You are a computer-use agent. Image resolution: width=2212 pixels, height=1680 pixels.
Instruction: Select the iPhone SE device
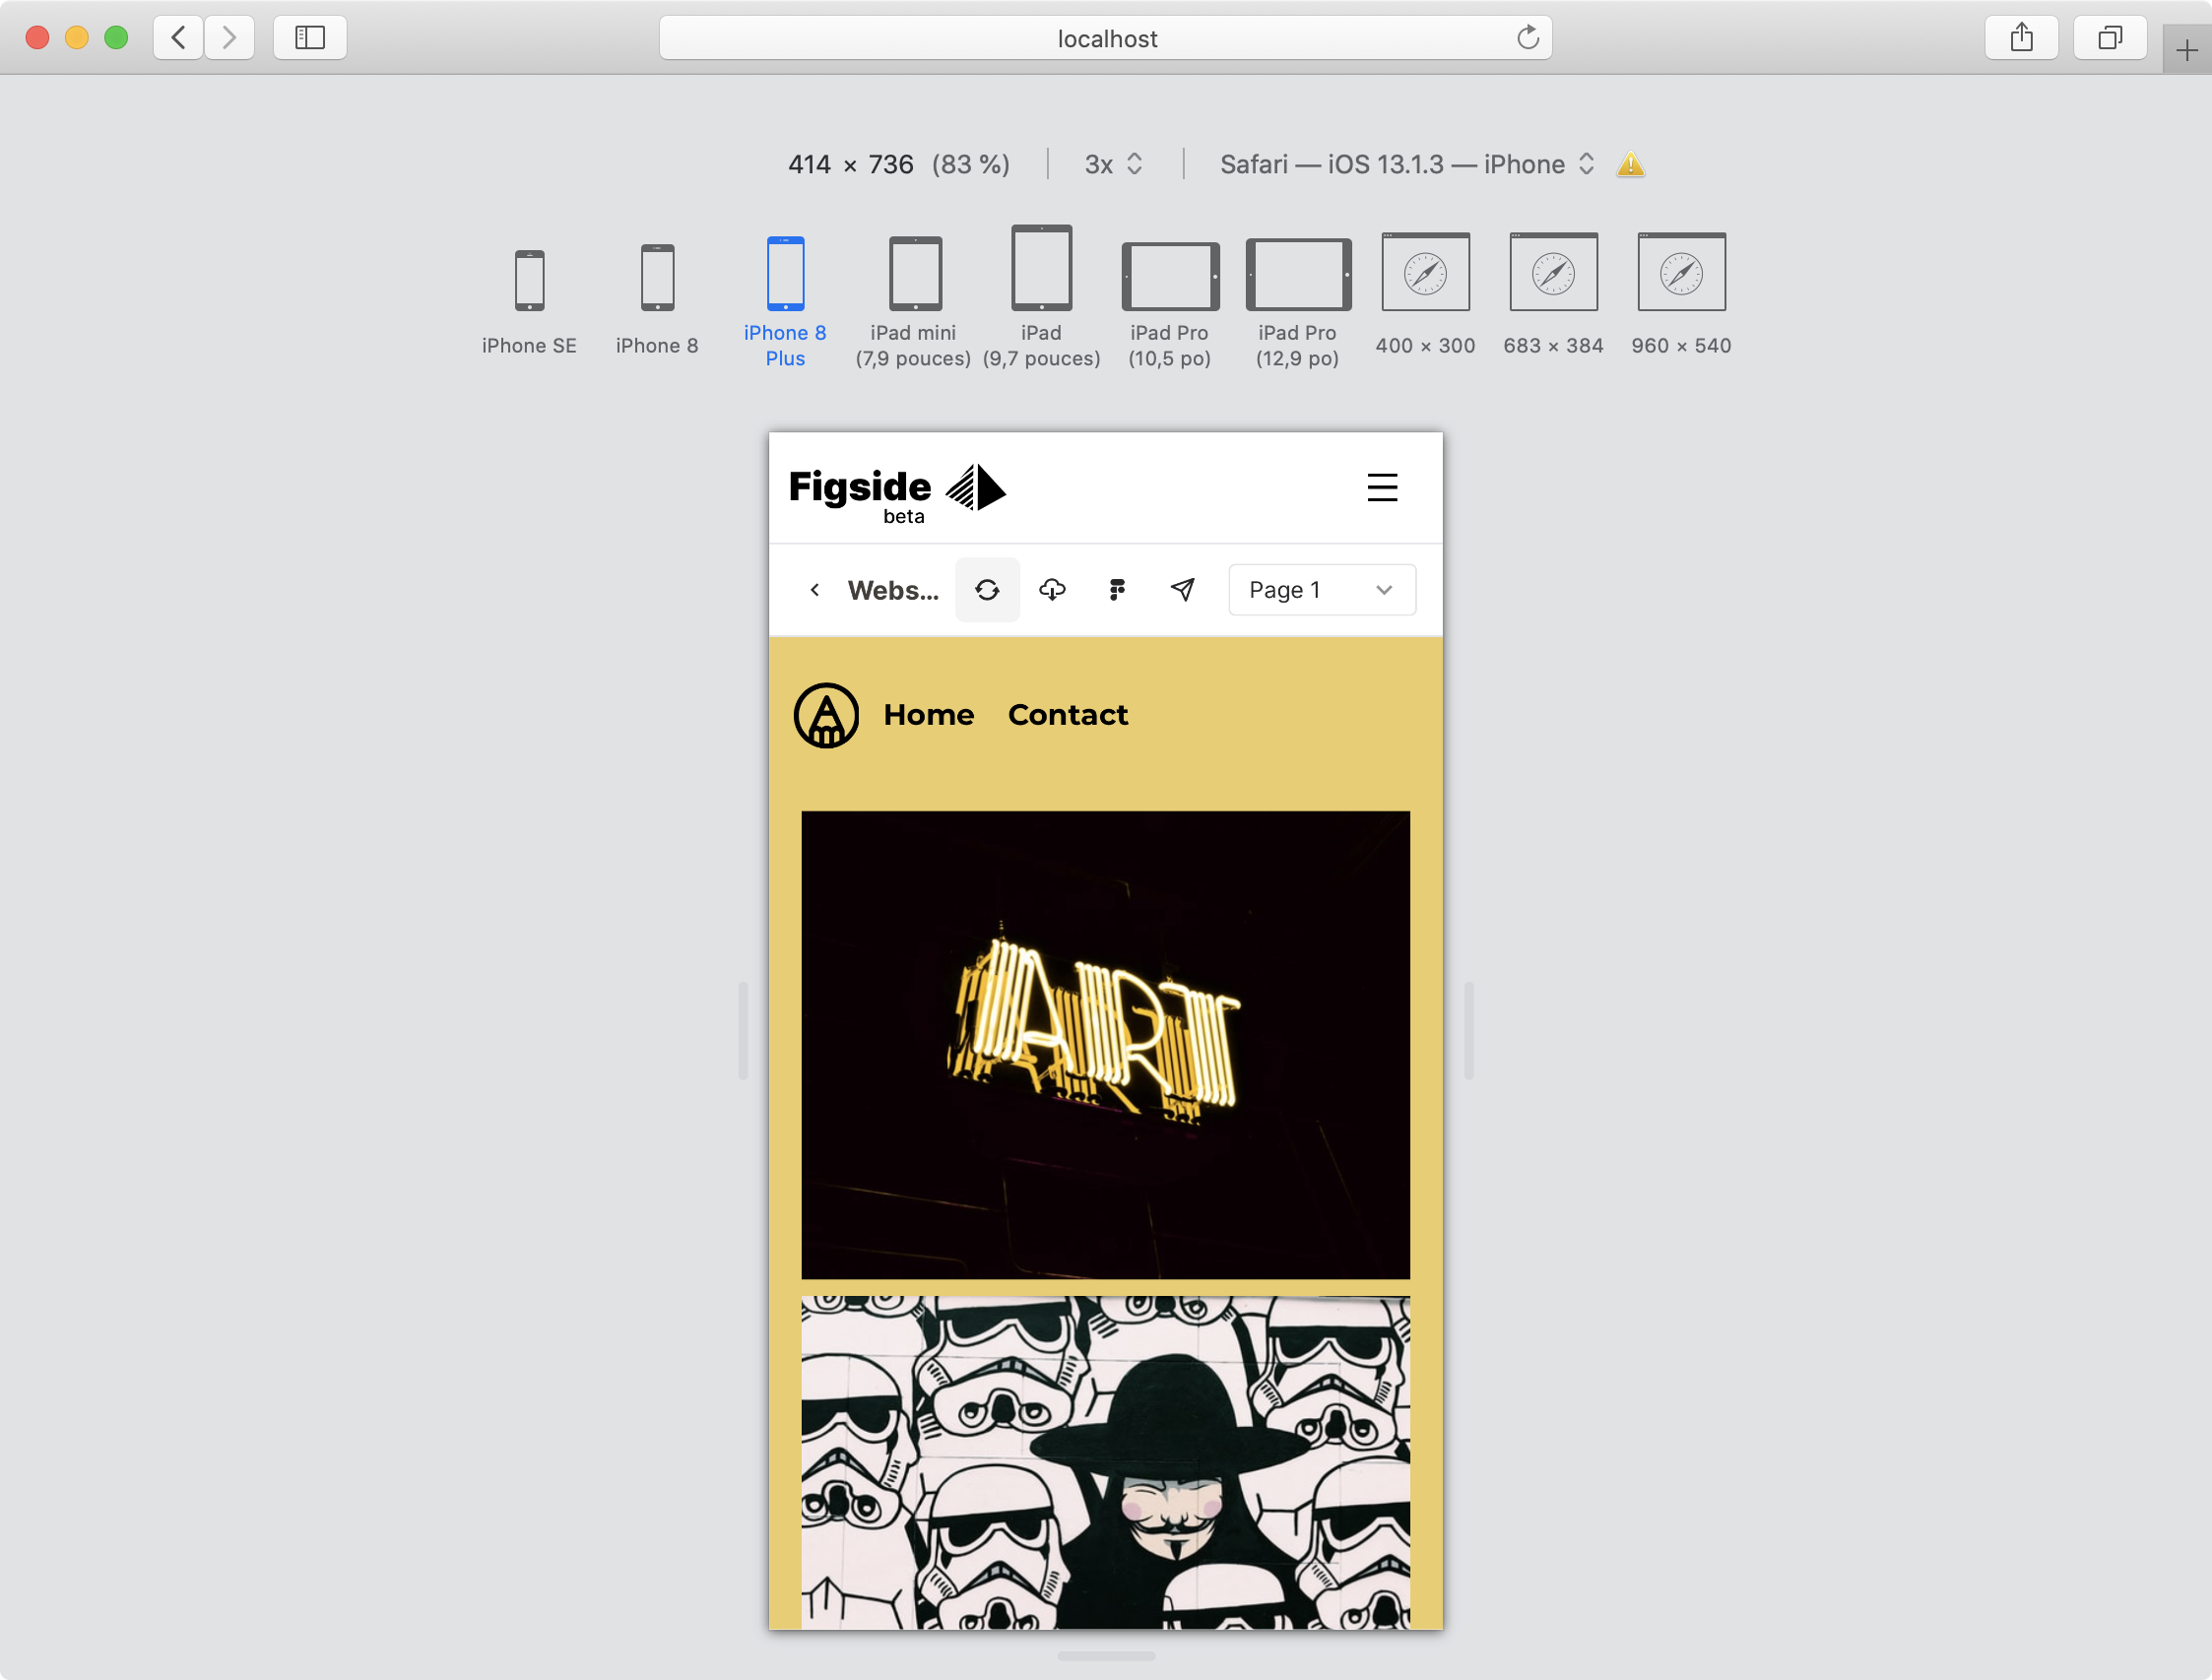click(529, 303)
